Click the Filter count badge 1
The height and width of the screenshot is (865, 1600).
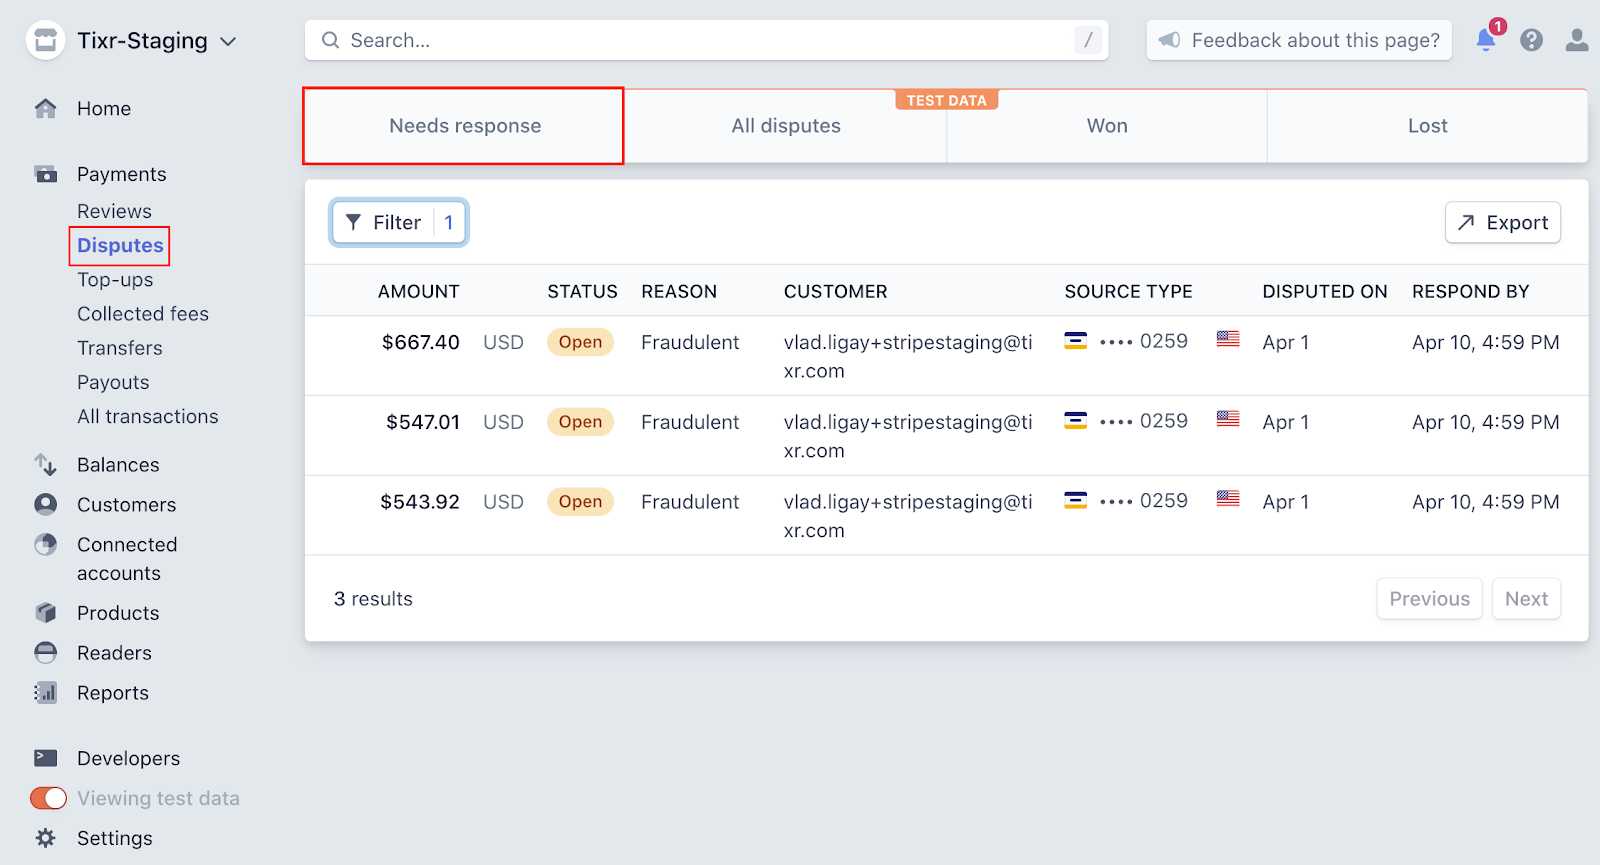click(x=449, y=222)
